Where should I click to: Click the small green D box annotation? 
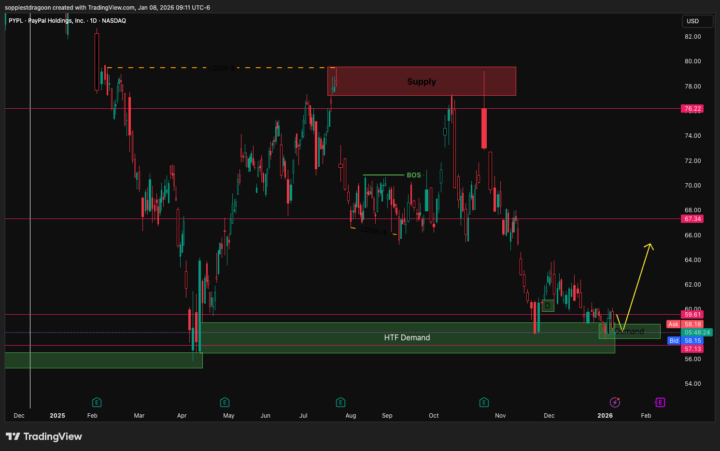[548, 306]
